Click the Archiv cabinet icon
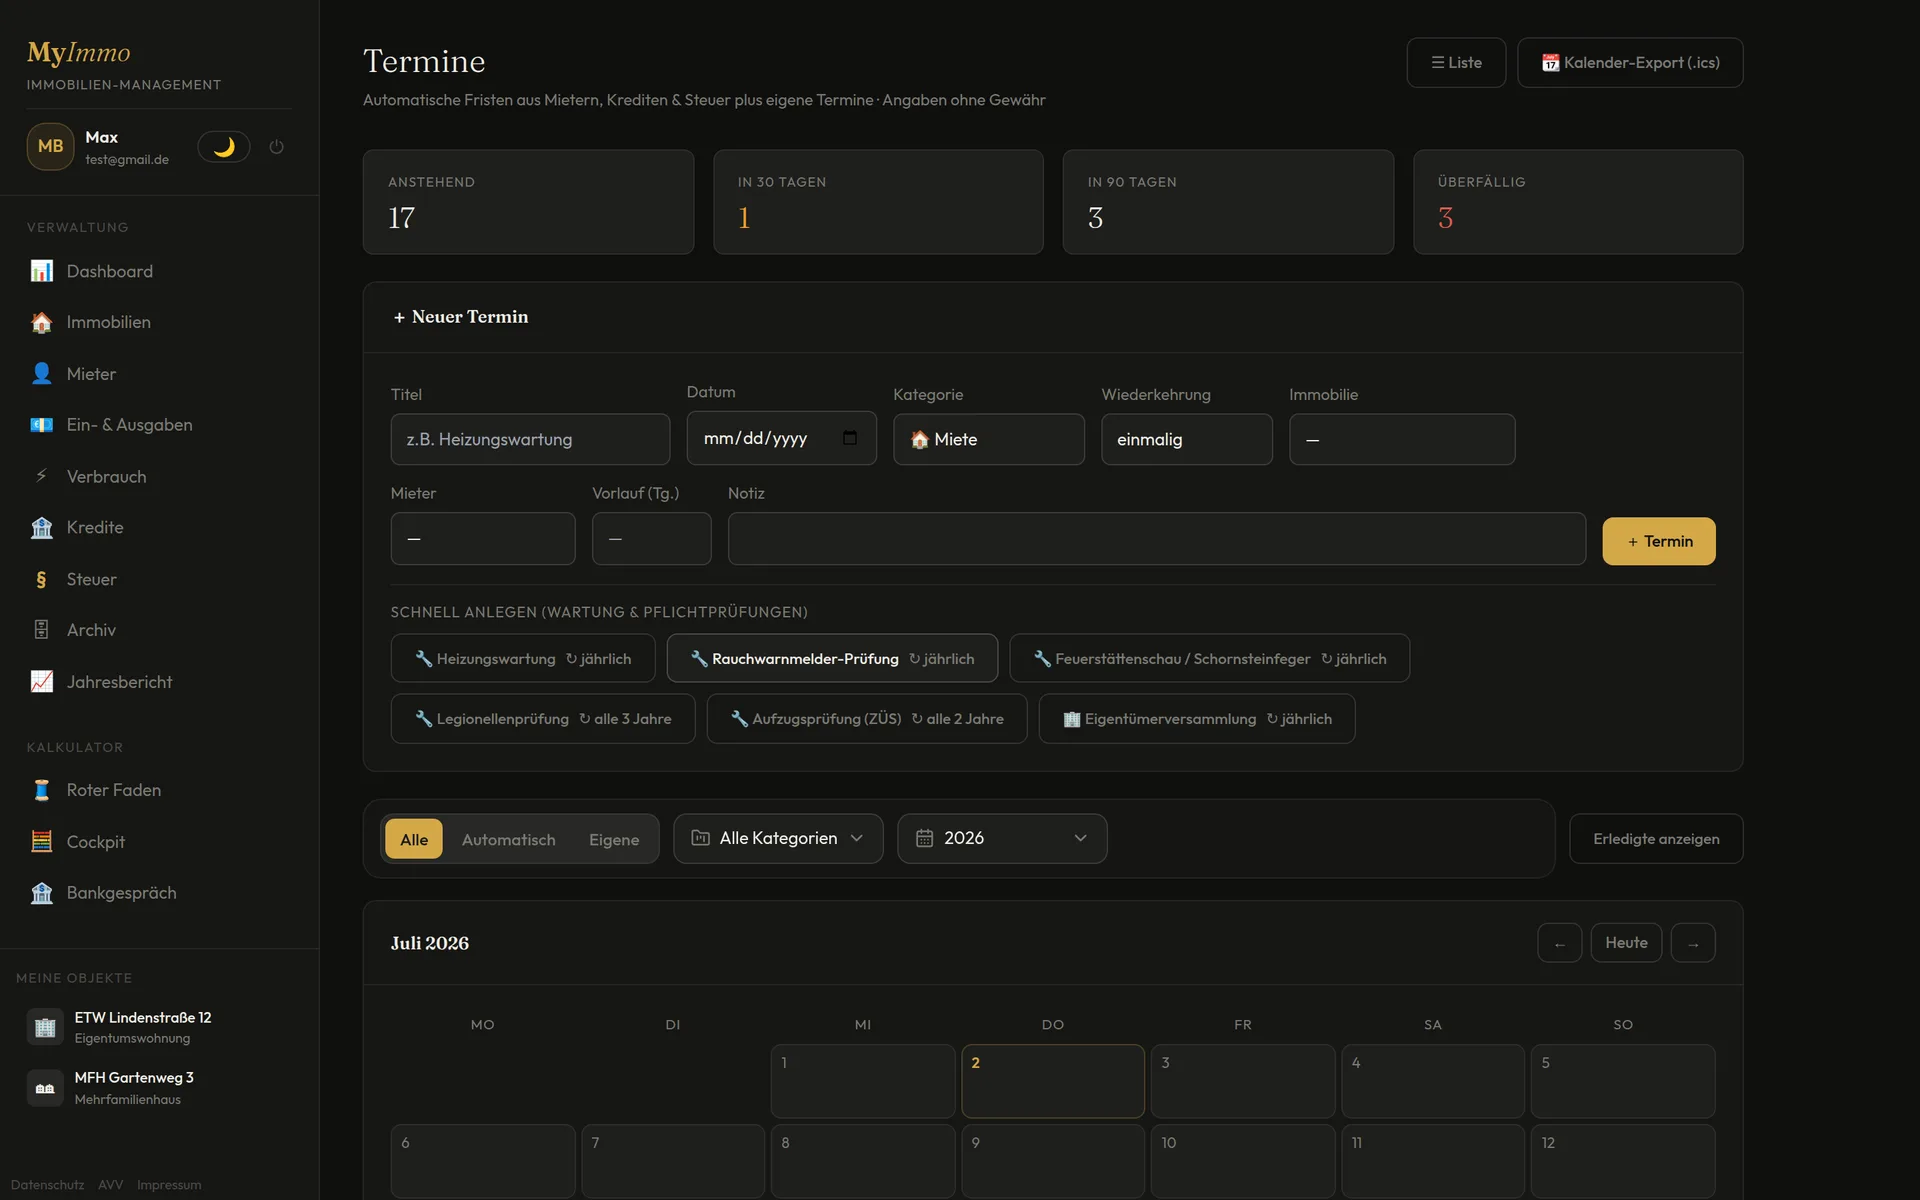Screen dimensions: 1920x1200 click(x=41, y=630)
